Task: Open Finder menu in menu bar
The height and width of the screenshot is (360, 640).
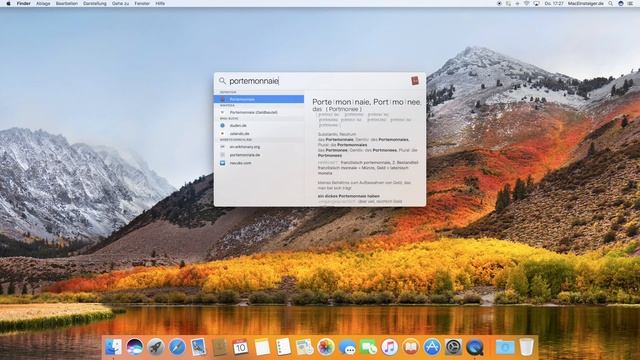Action: point(23,3)
